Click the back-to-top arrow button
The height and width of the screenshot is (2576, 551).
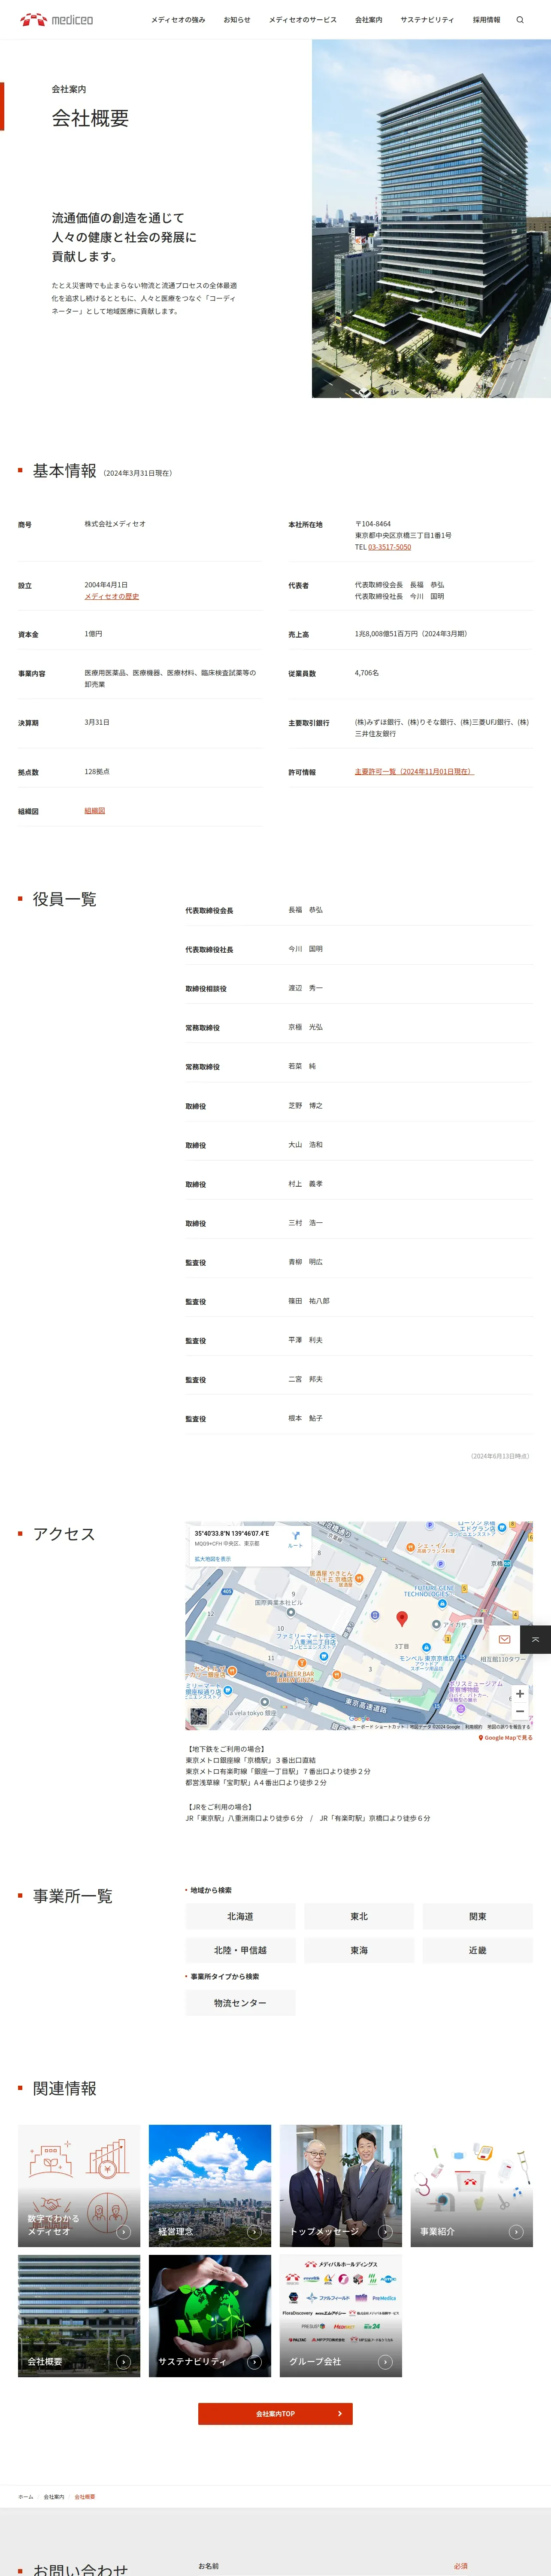536,1640
